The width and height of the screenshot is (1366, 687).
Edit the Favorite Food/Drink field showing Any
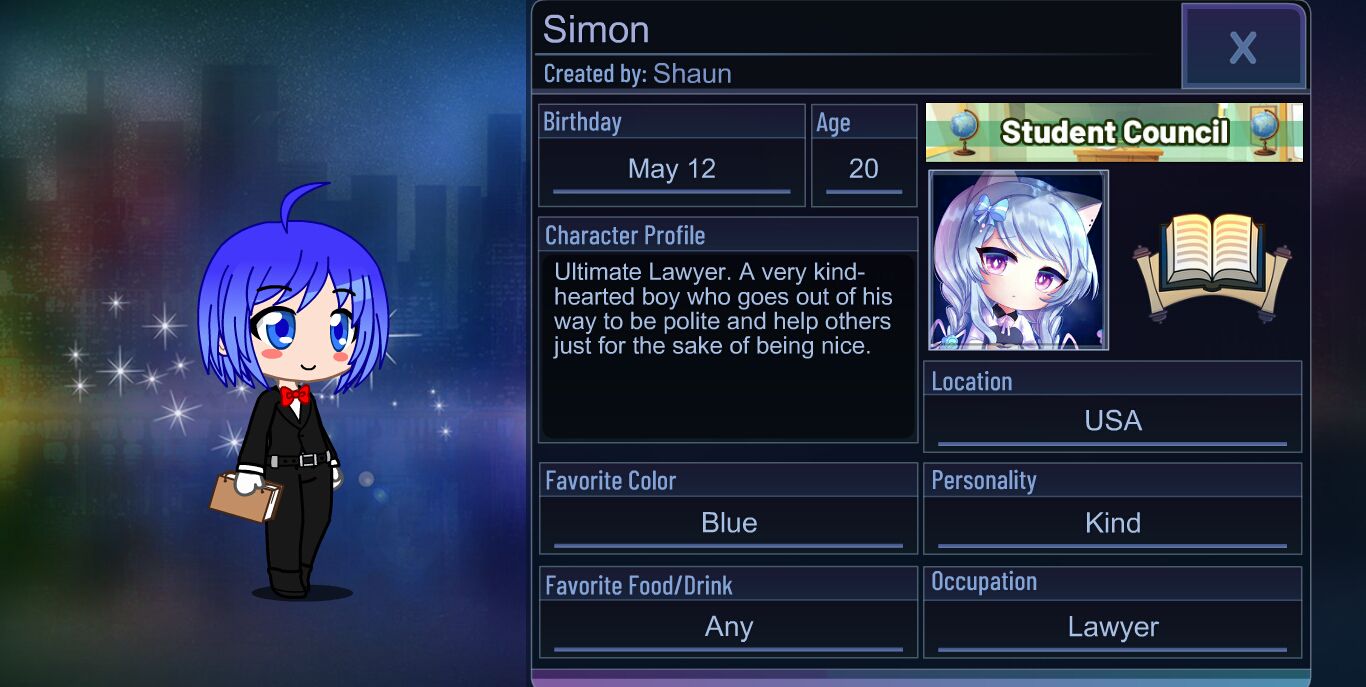(729, 627)
